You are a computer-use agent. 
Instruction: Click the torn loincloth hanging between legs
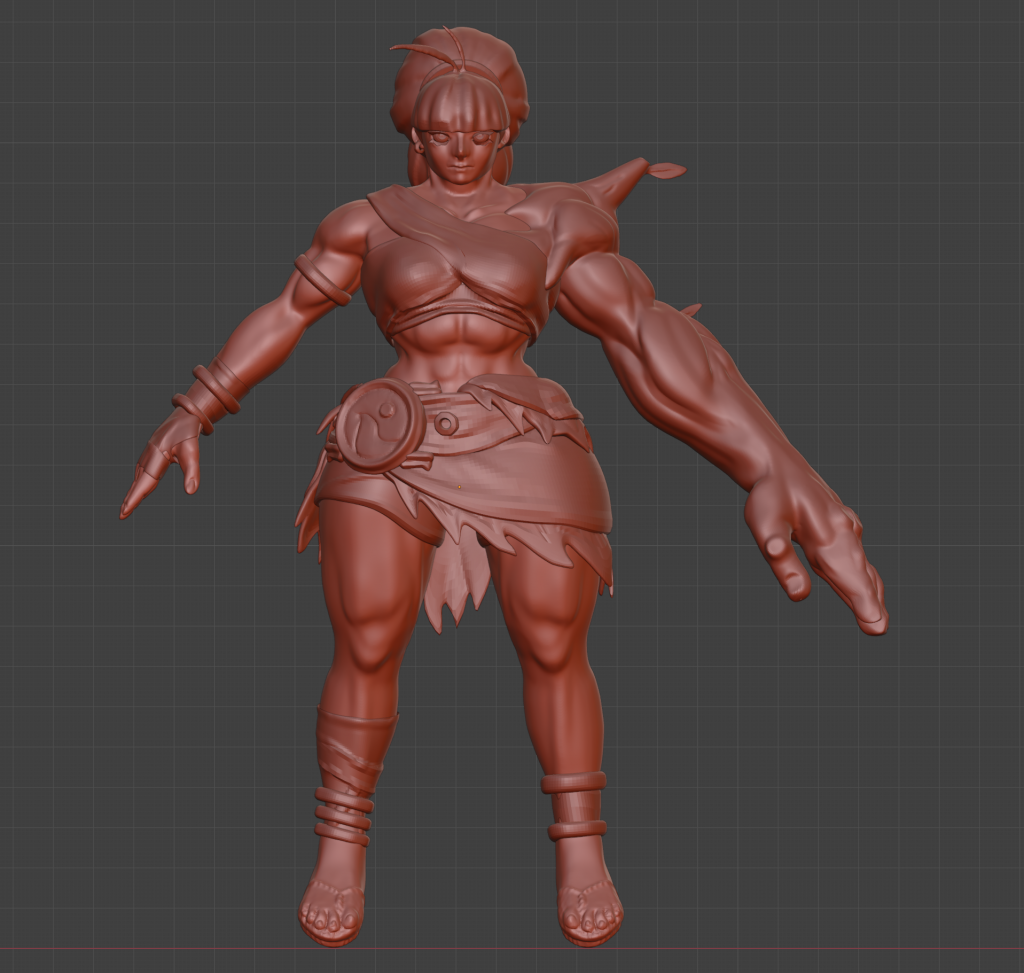coord(456,585)
